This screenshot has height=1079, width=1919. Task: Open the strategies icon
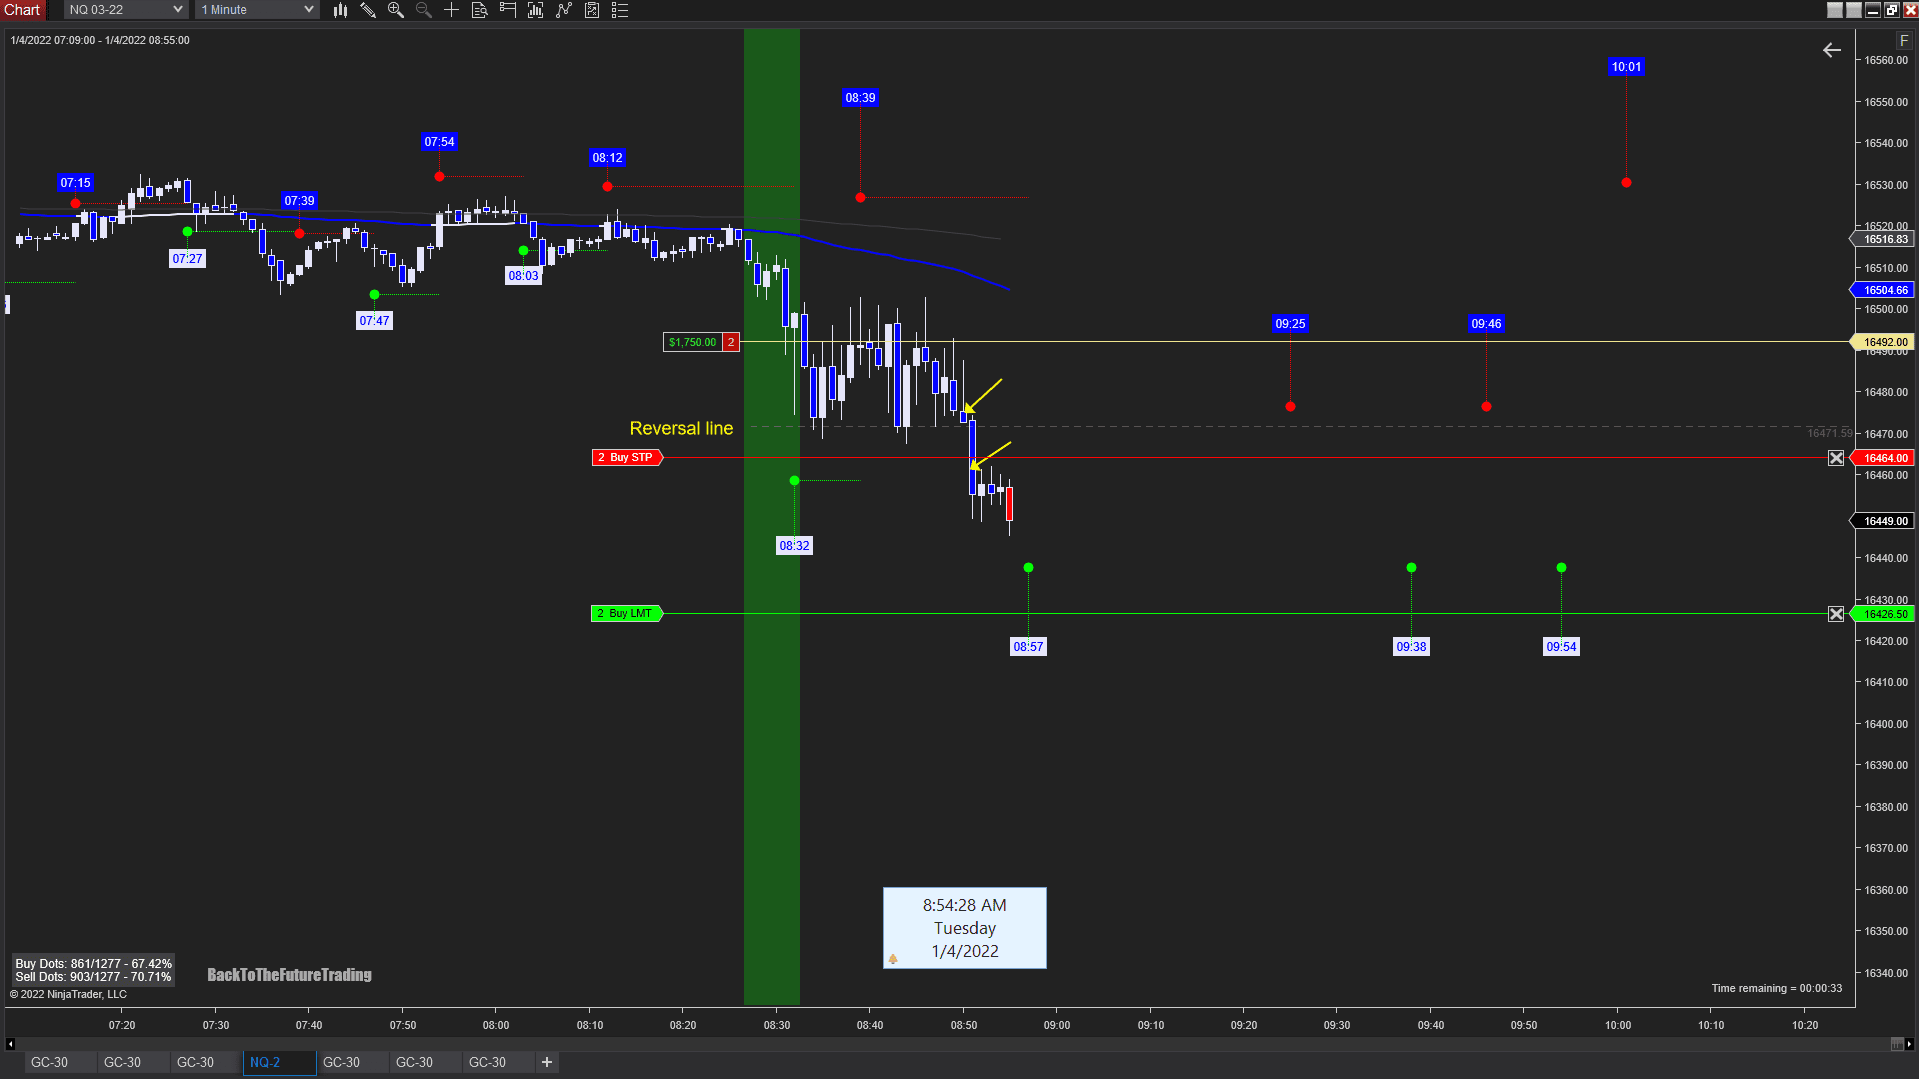pos(592,10)
